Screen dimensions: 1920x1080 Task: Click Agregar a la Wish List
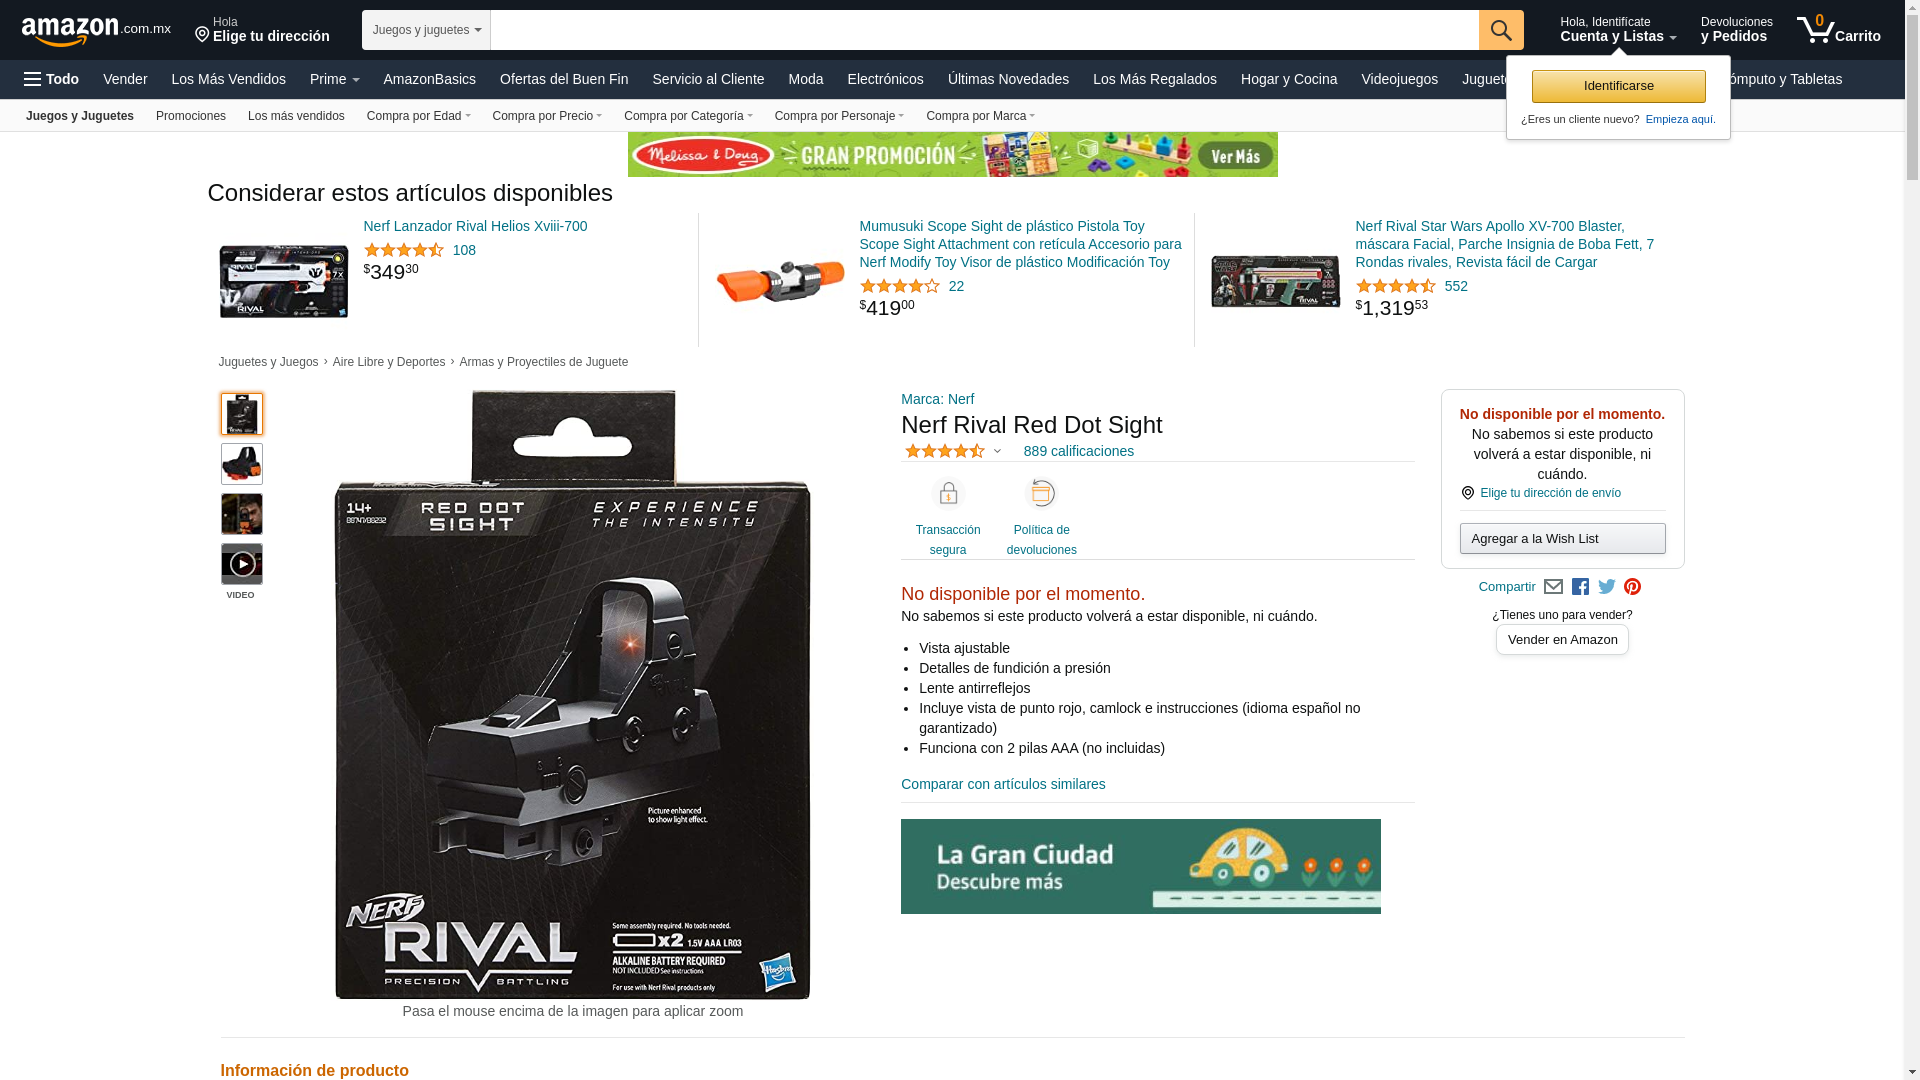[1562, 539]
